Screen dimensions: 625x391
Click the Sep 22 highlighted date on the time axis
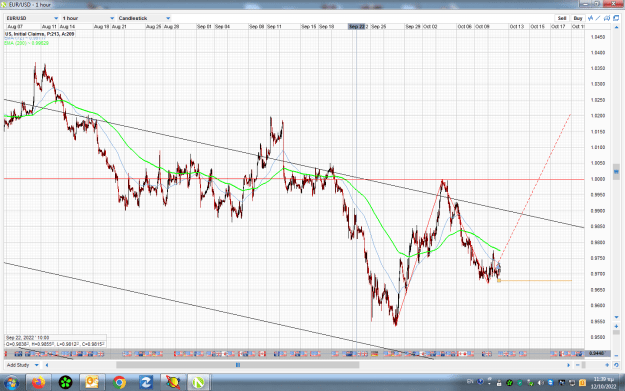click(x=357, y=26)
